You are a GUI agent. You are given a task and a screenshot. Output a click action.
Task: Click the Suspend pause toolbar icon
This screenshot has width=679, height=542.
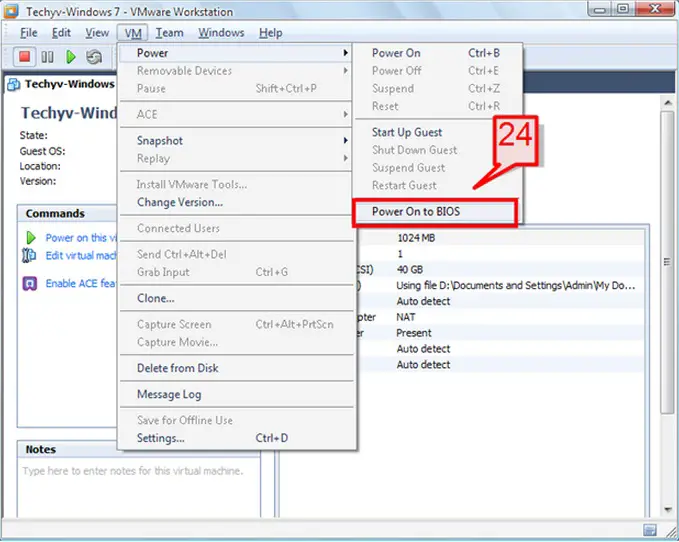coord(47,57)
